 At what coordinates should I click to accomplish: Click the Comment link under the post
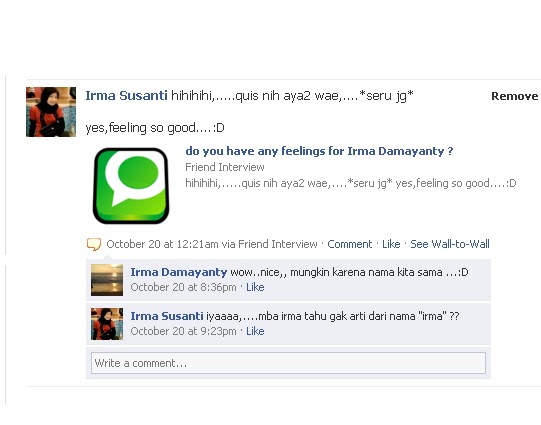[x=350, y=244]
